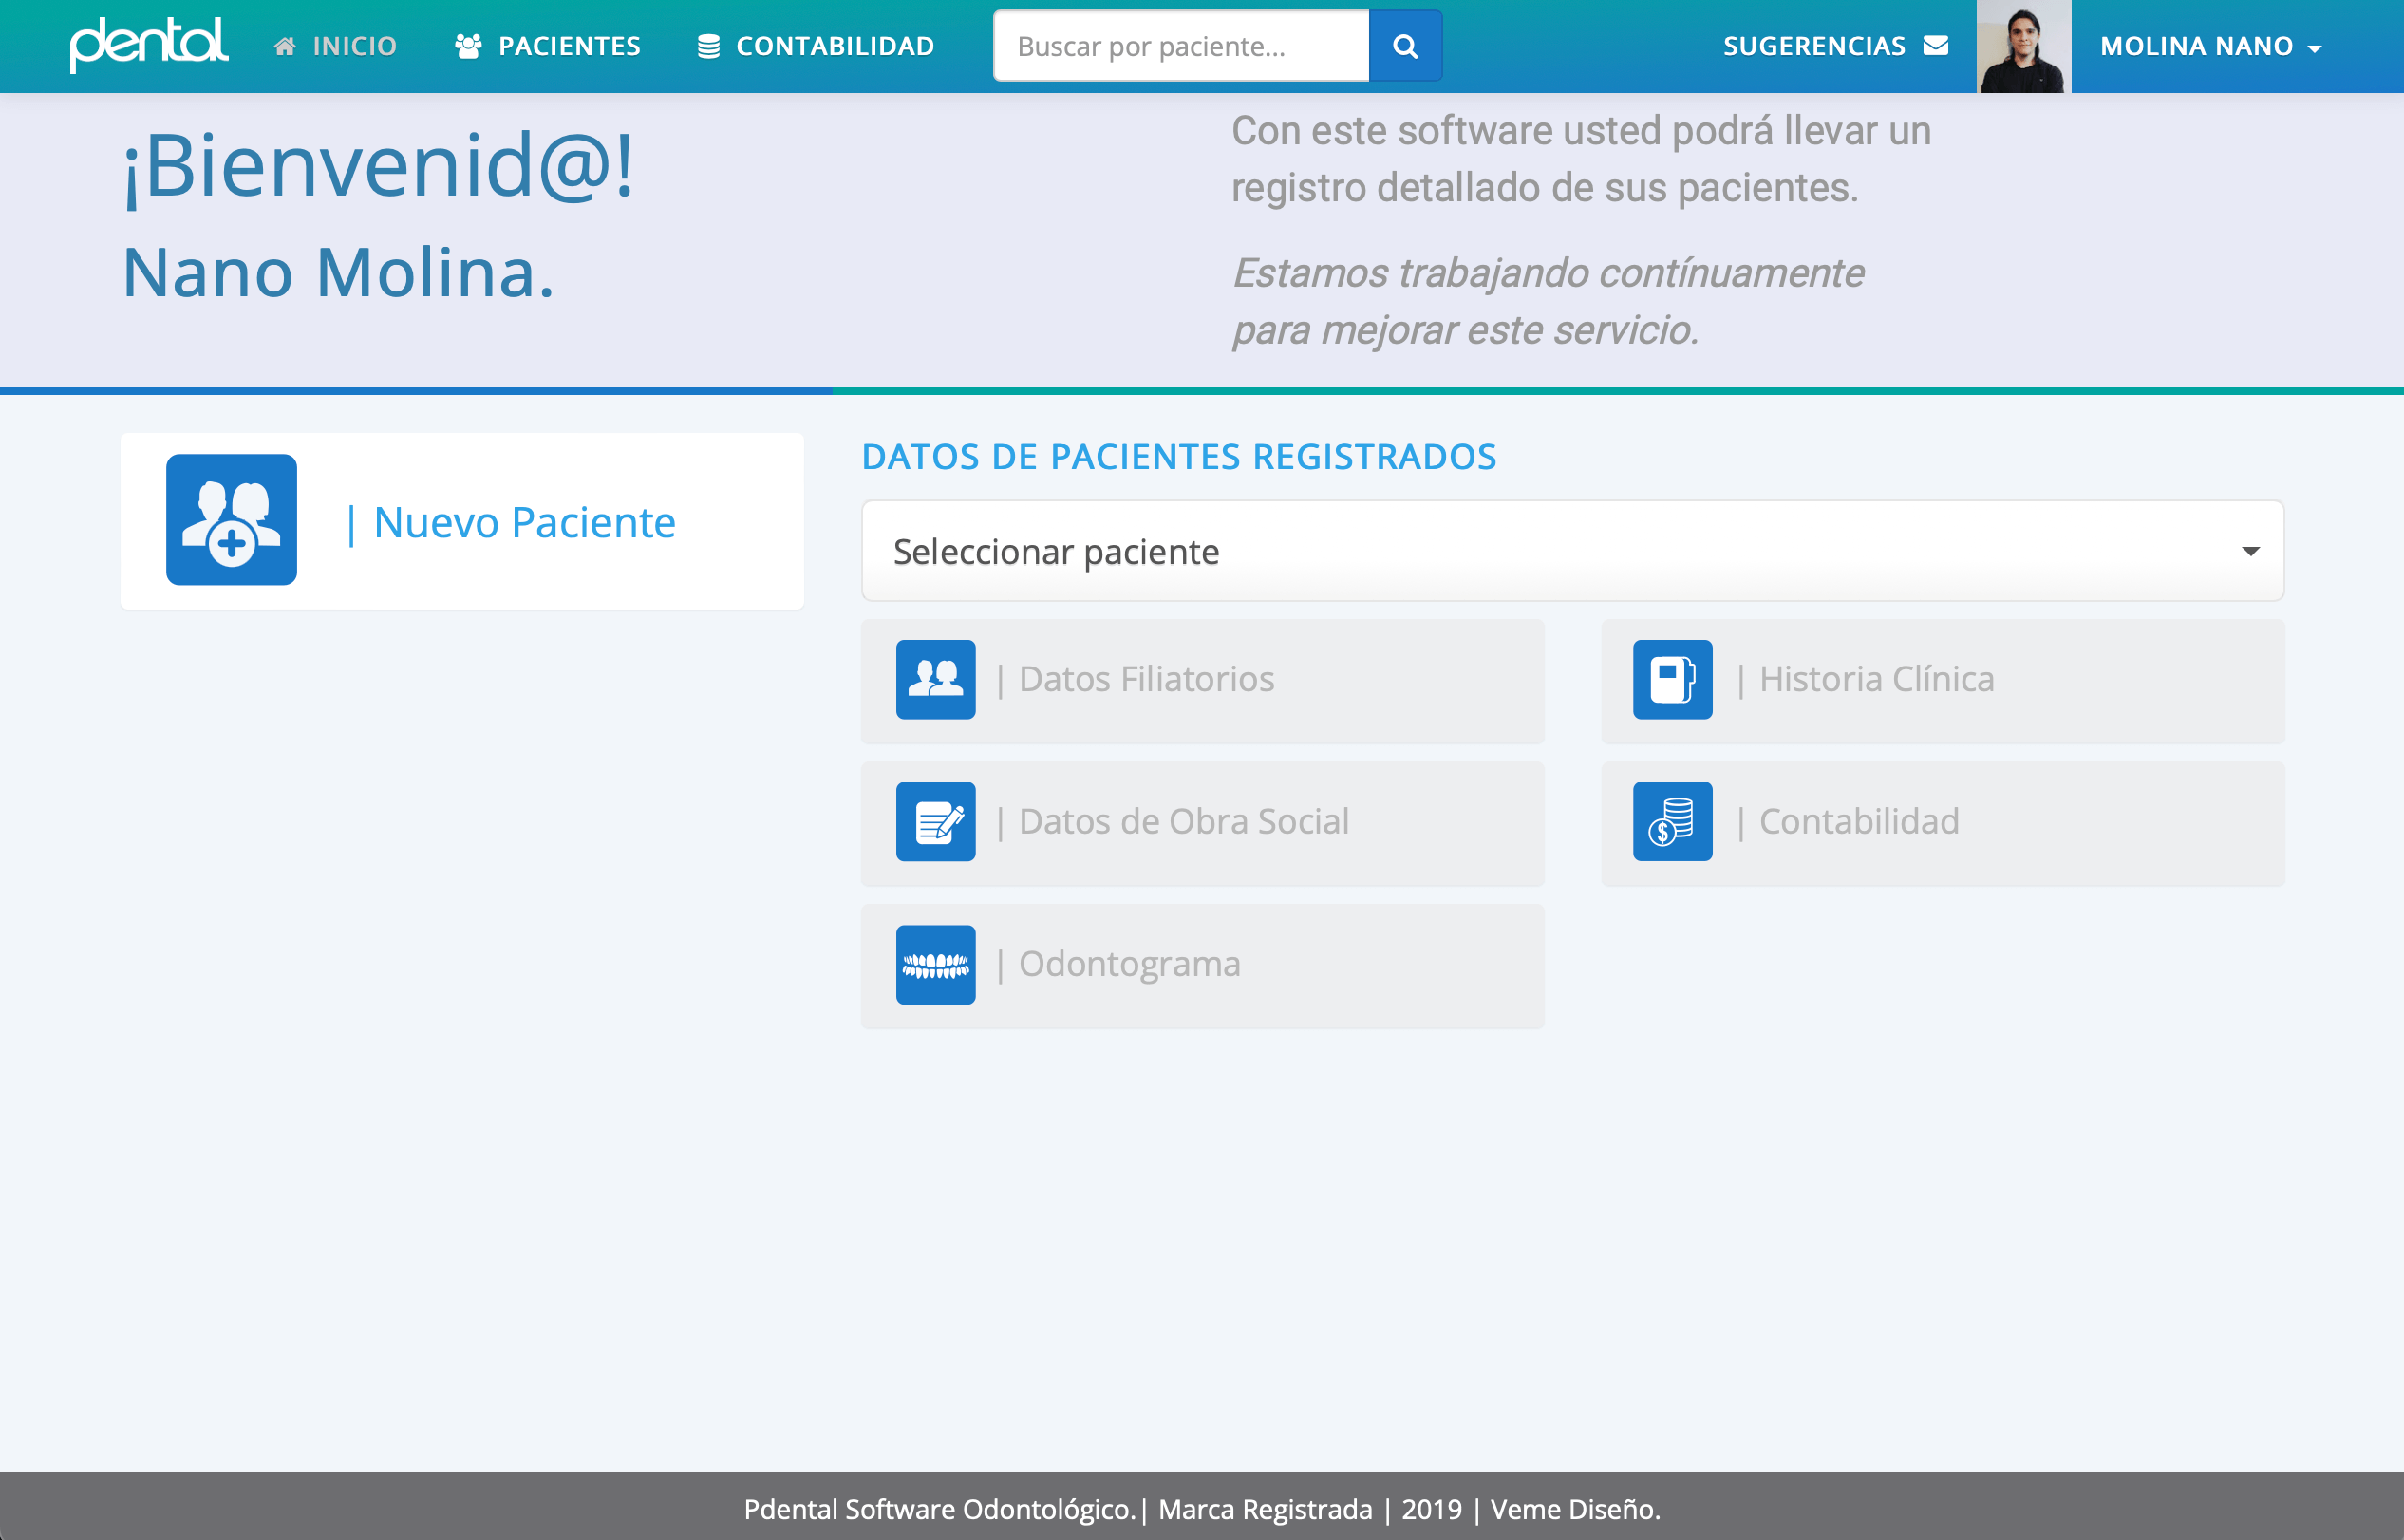
Task: Click the Datos Filiatorios people icon
Action: (935, 680)
